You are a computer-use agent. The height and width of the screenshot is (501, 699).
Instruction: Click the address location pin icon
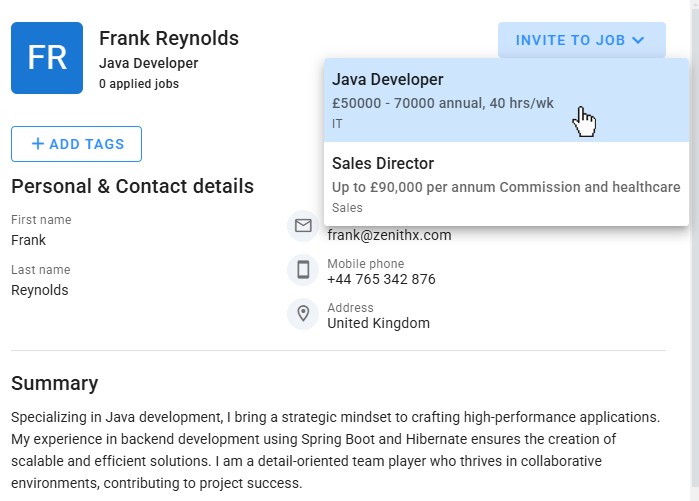(303, 314)
